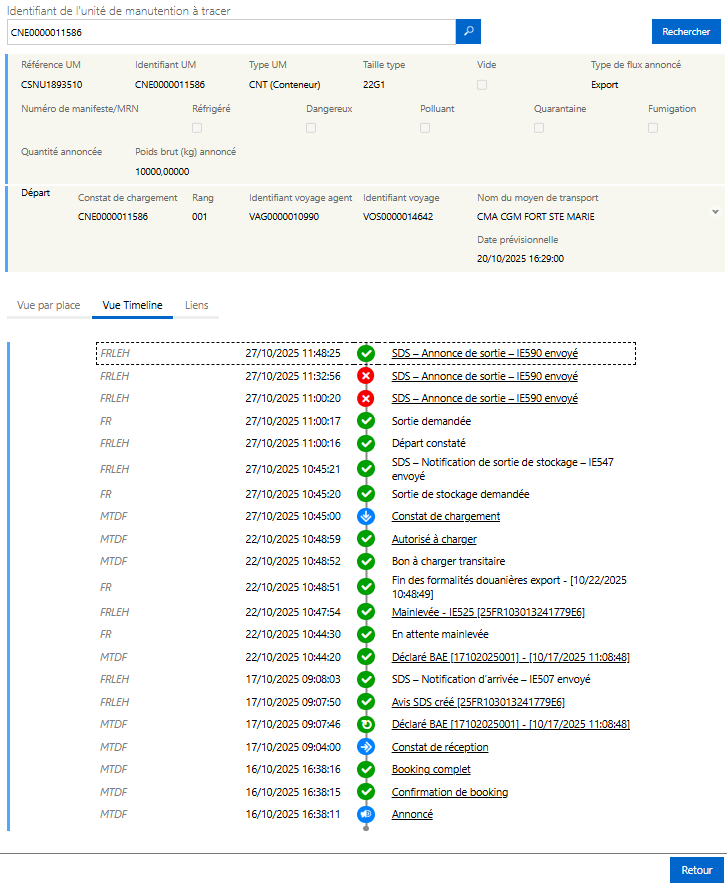Click green check icon of Booking complet

click(x=366, y=770)
